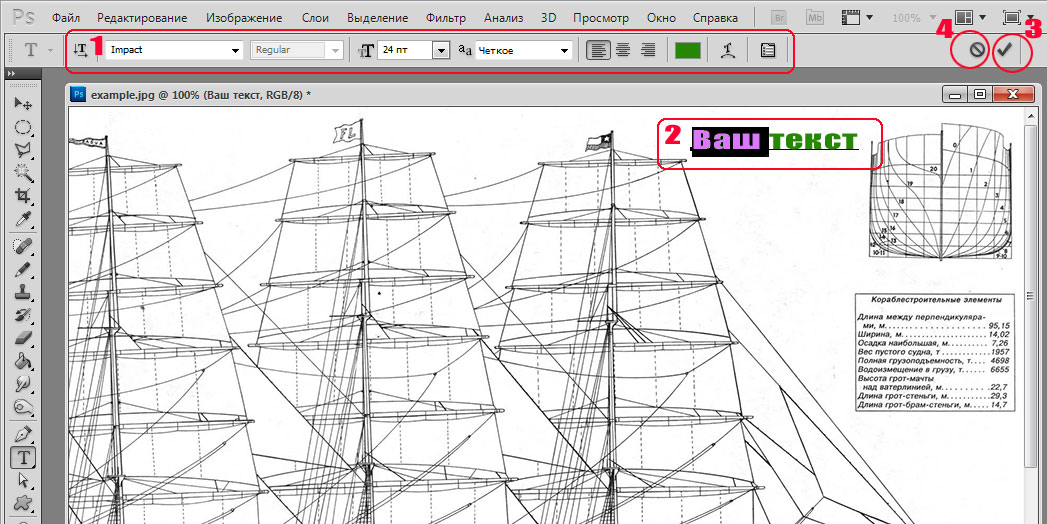Viewport: 1047px width, 524px height.
Task: Choose the Clone Stamp tool
Action: (22, 293)
